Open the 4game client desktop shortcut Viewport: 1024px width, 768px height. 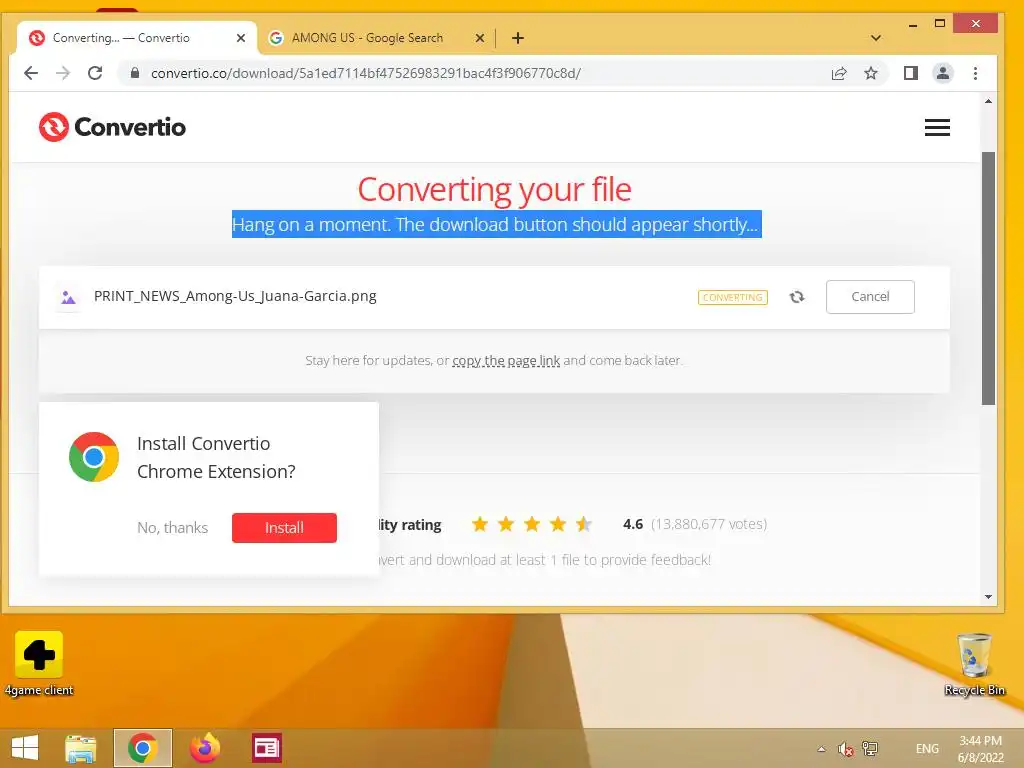point(39,664)
